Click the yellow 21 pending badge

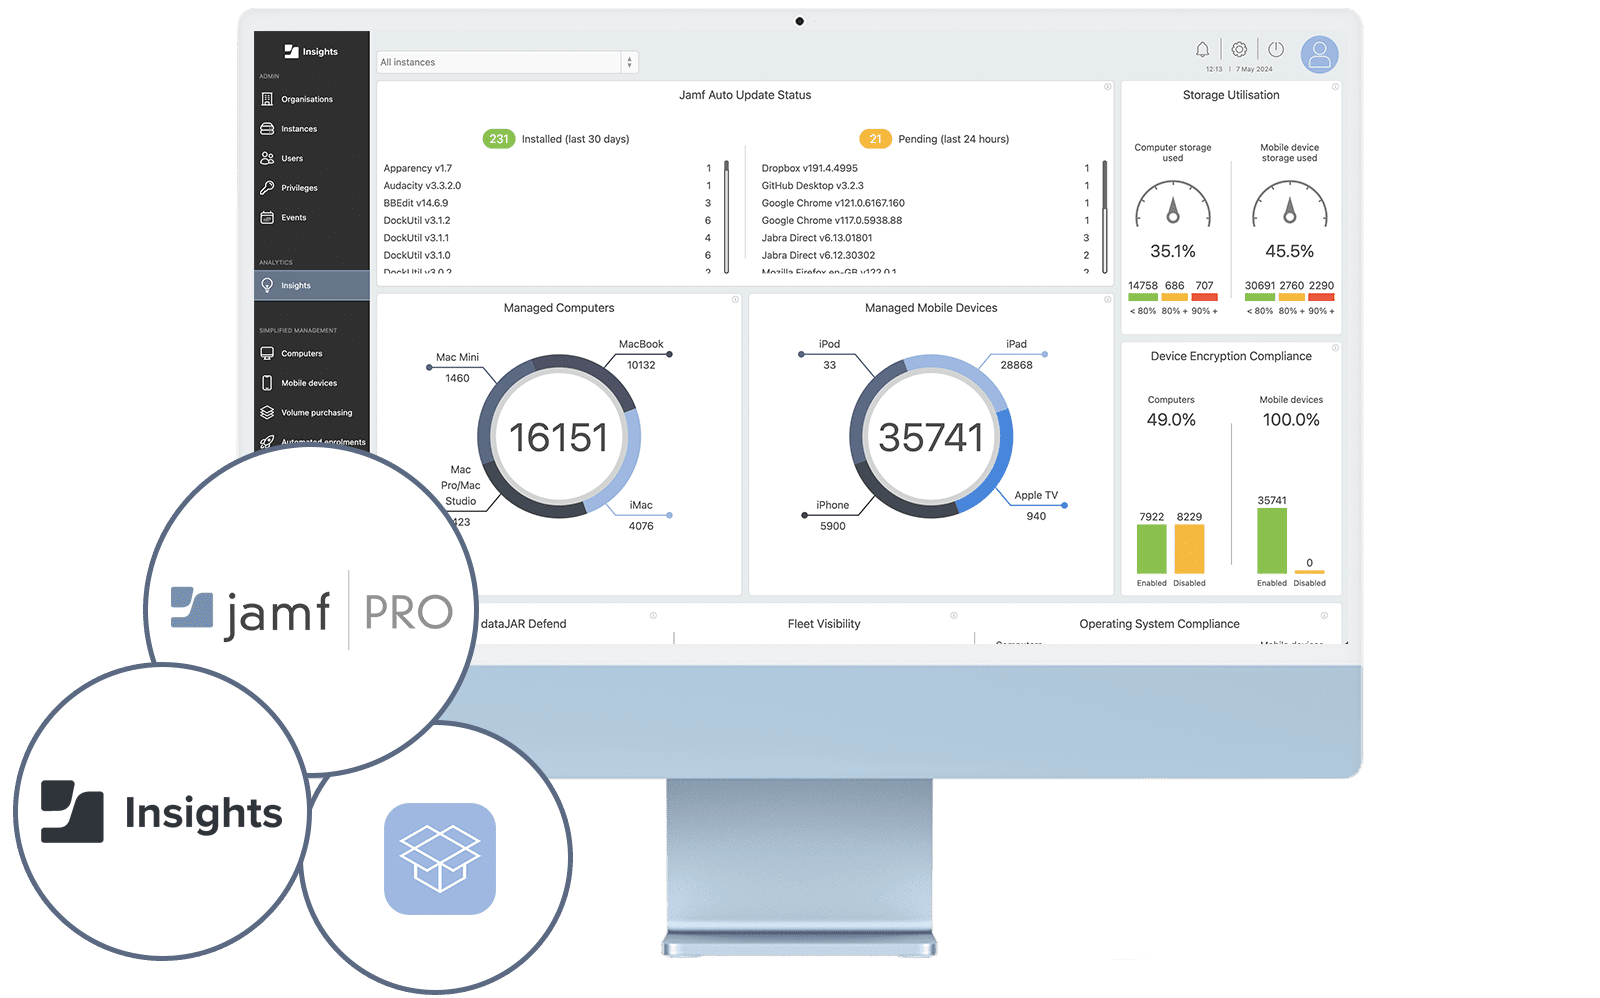875,139
